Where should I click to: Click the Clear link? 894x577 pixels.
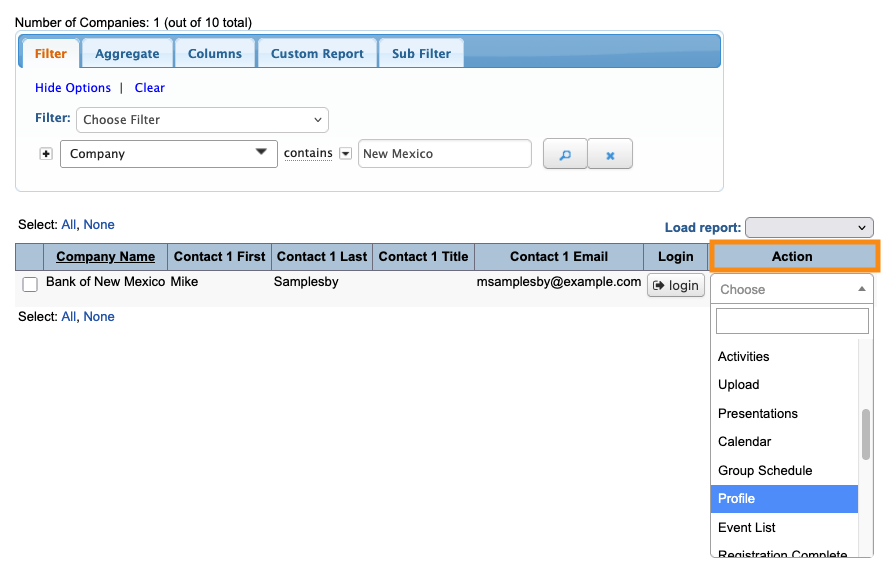pos(150,88)
